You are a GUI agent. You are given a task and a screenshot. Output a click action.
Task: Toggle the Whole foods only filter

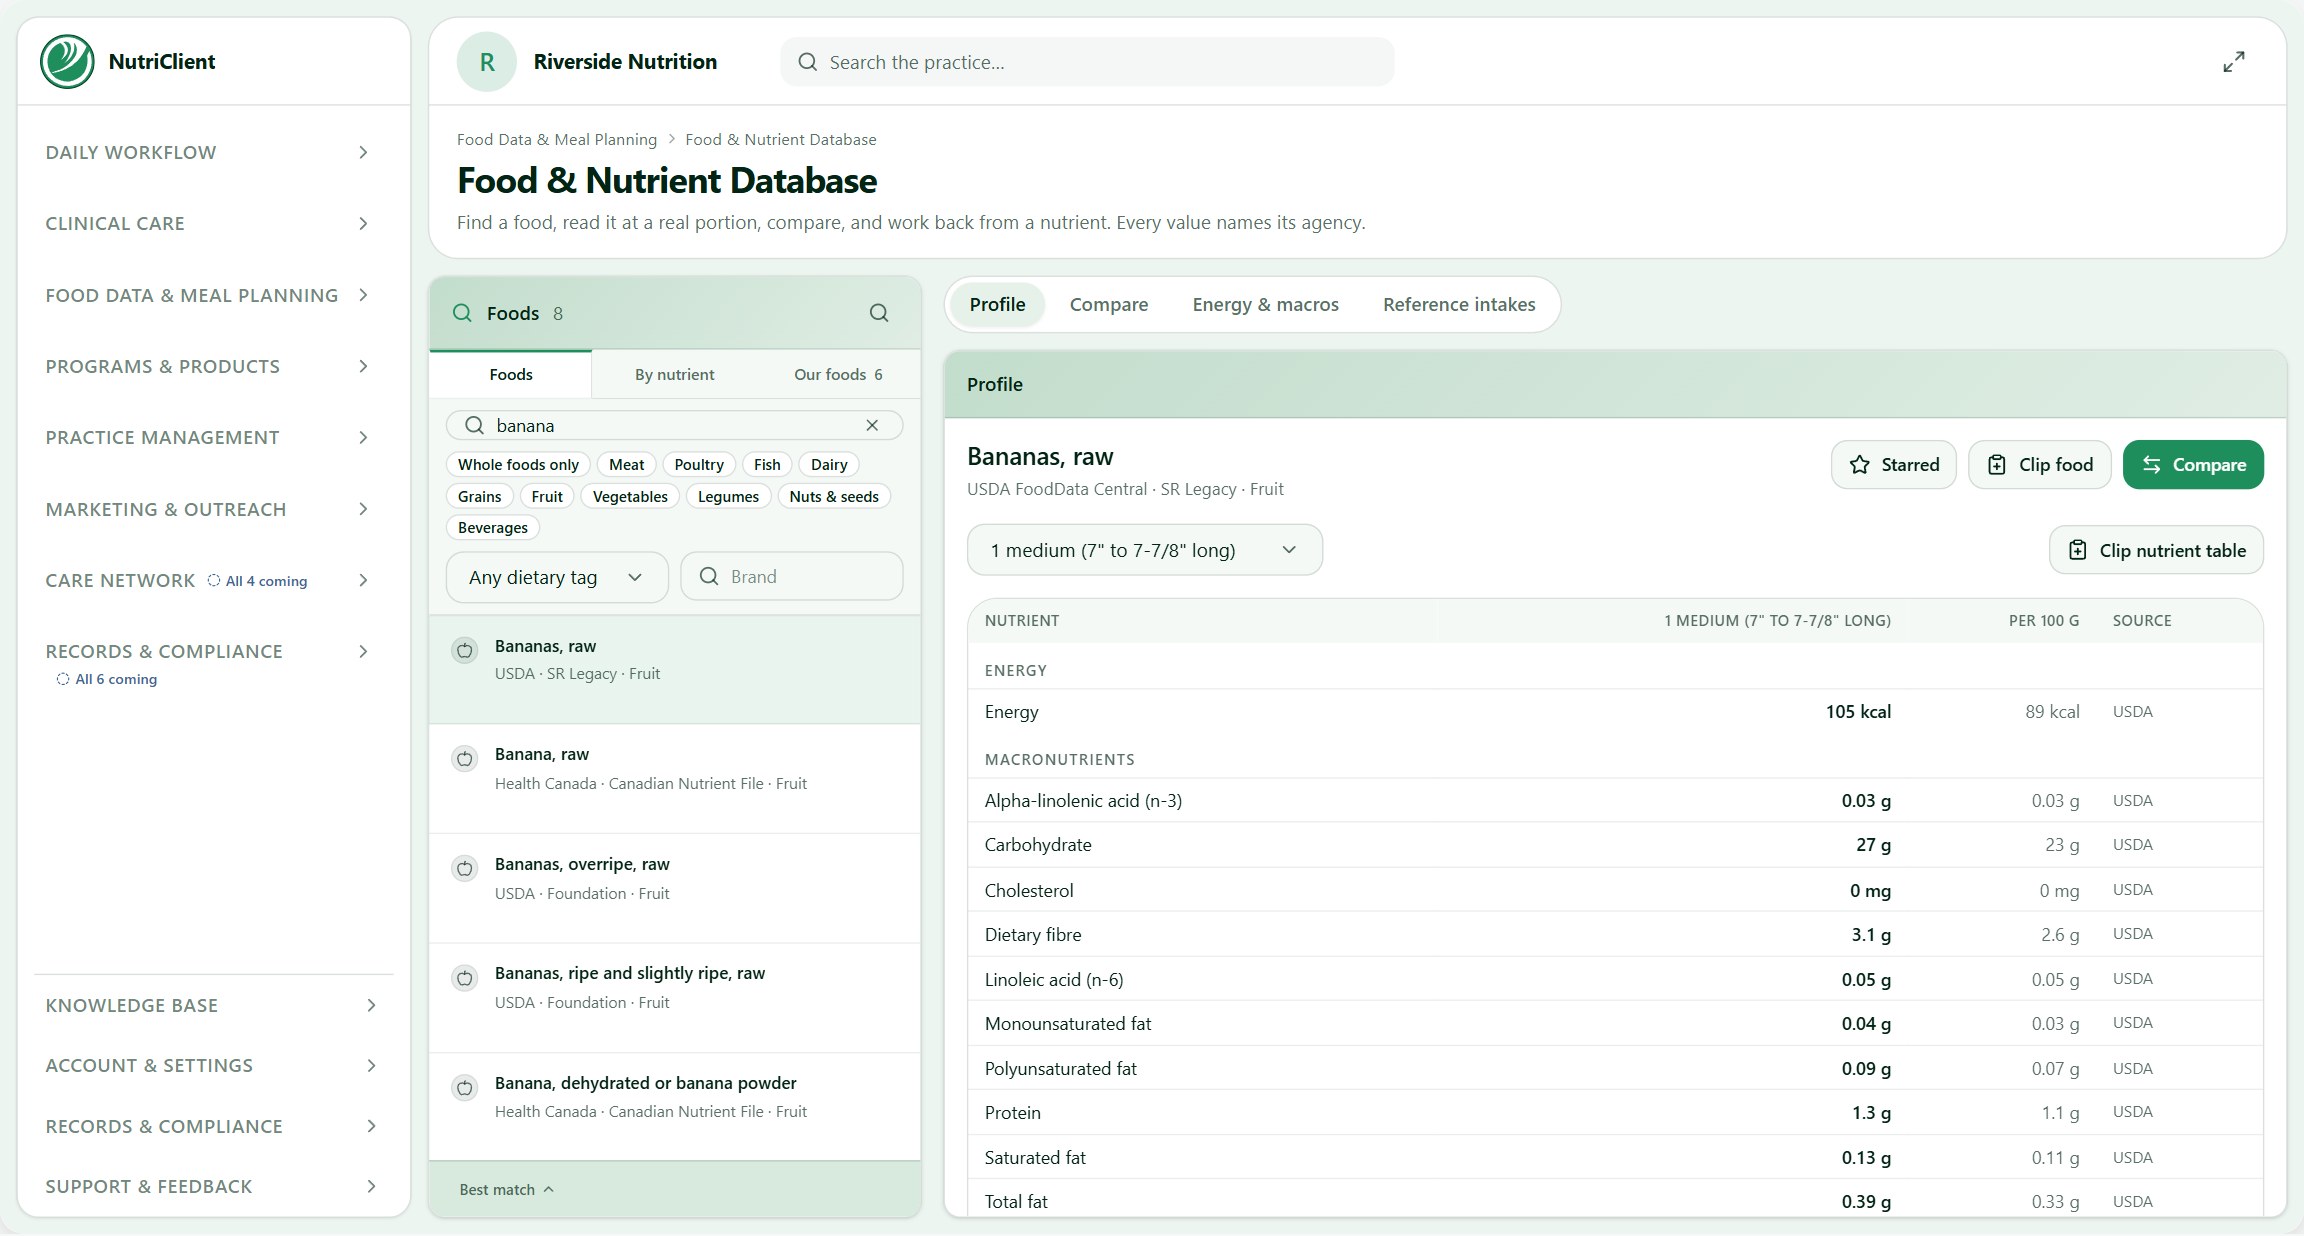coord(518,464)
